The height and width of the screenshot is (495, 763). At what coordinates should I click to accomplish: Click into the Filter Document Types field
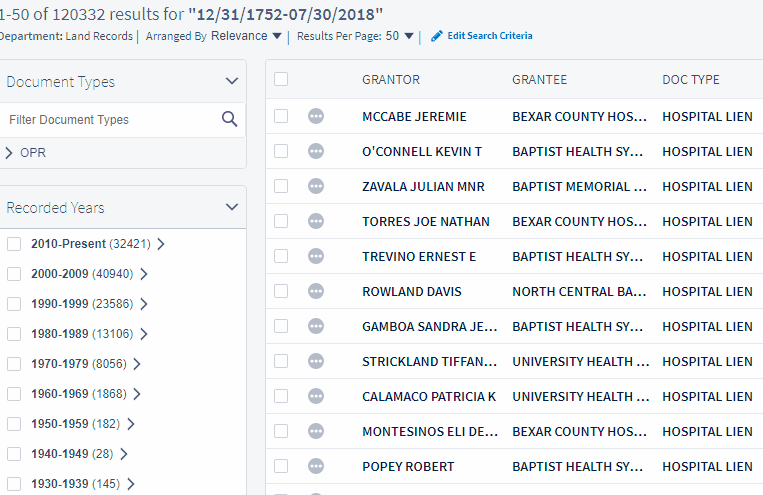(x=112, y=120)
